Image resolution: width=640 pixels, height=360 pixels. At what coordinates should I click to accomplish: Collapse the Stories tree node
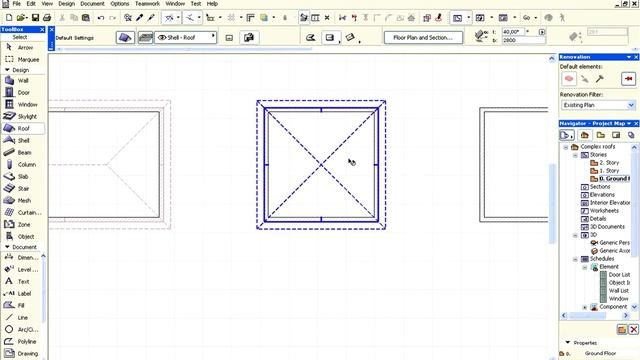(575, 155)
